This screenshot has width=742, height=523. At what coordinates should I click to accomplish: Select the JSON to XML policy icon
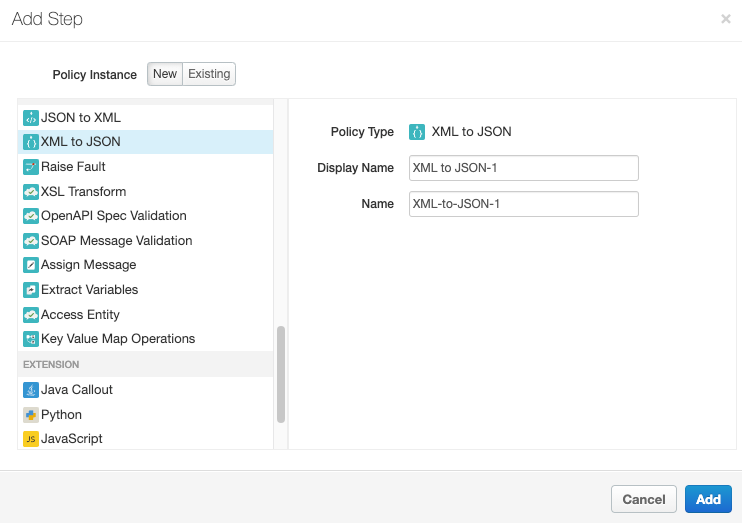tap(30, 118)
